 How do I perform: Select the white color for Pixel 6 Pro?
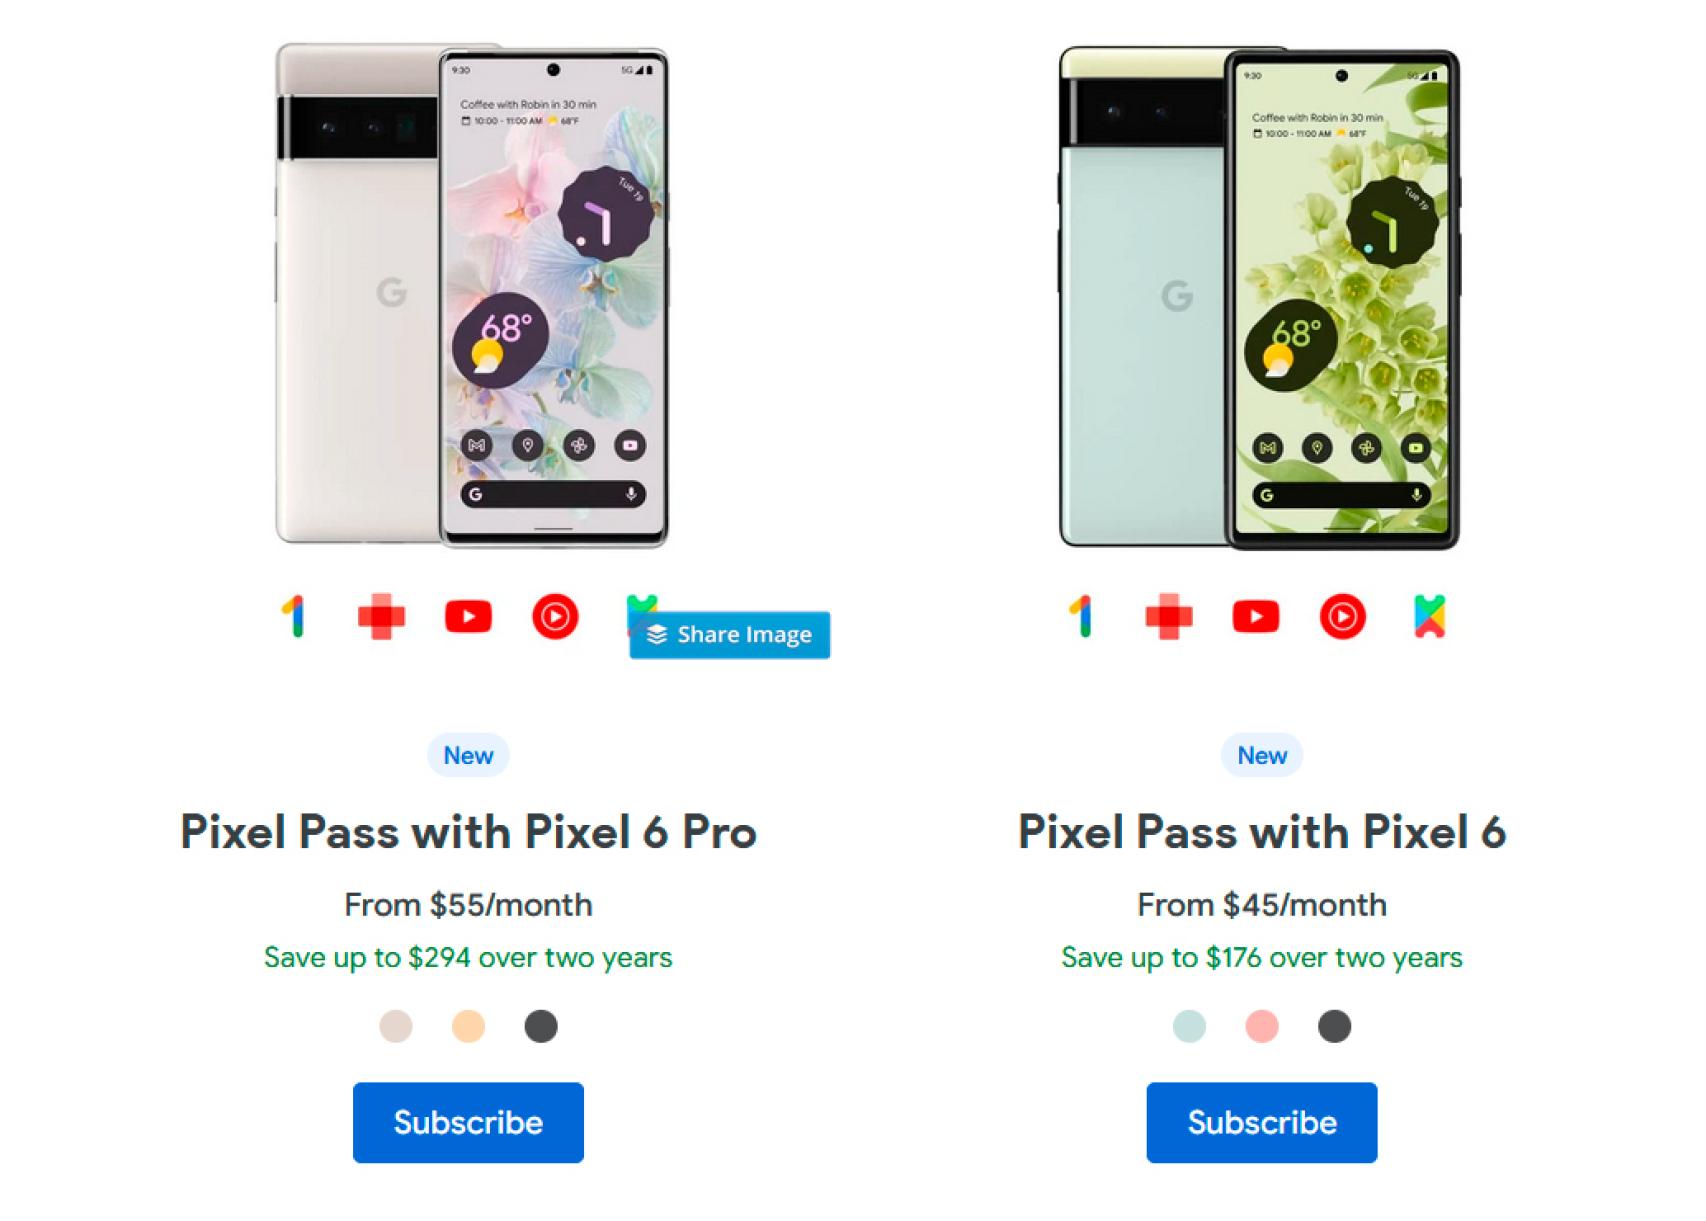(x=396, y=1026)
